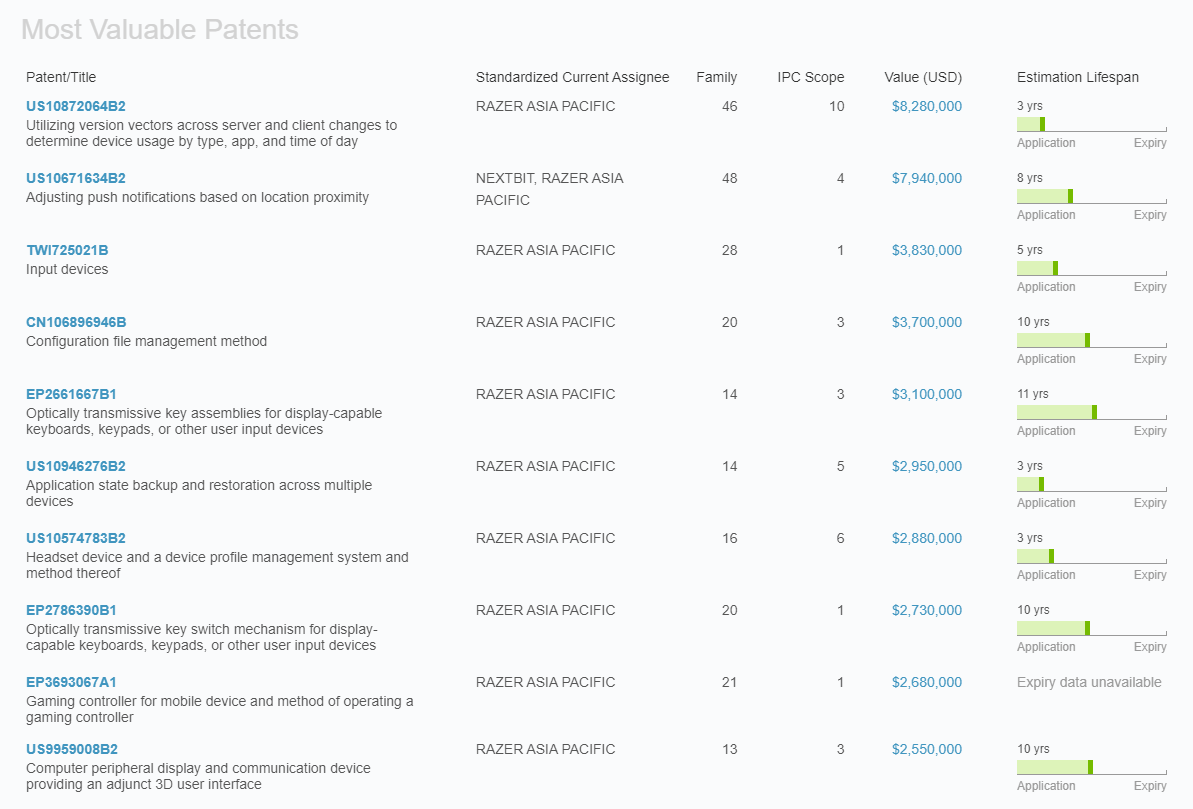The image size is (1193, 809).
Task: Select gaming controller patent EP3693067A1
Action: point(69,681)
